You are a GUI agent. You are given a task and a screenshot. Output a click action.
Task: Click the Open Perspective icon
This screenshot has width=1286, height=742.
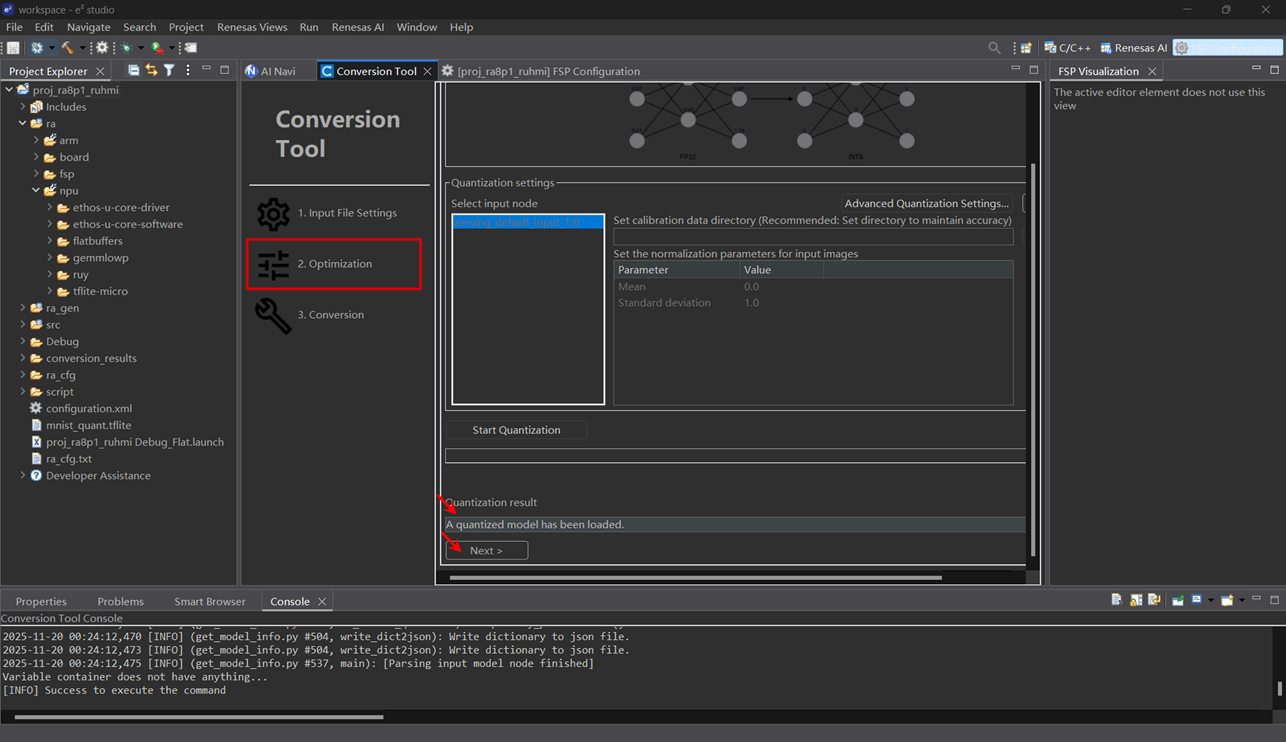point(1026,47)
